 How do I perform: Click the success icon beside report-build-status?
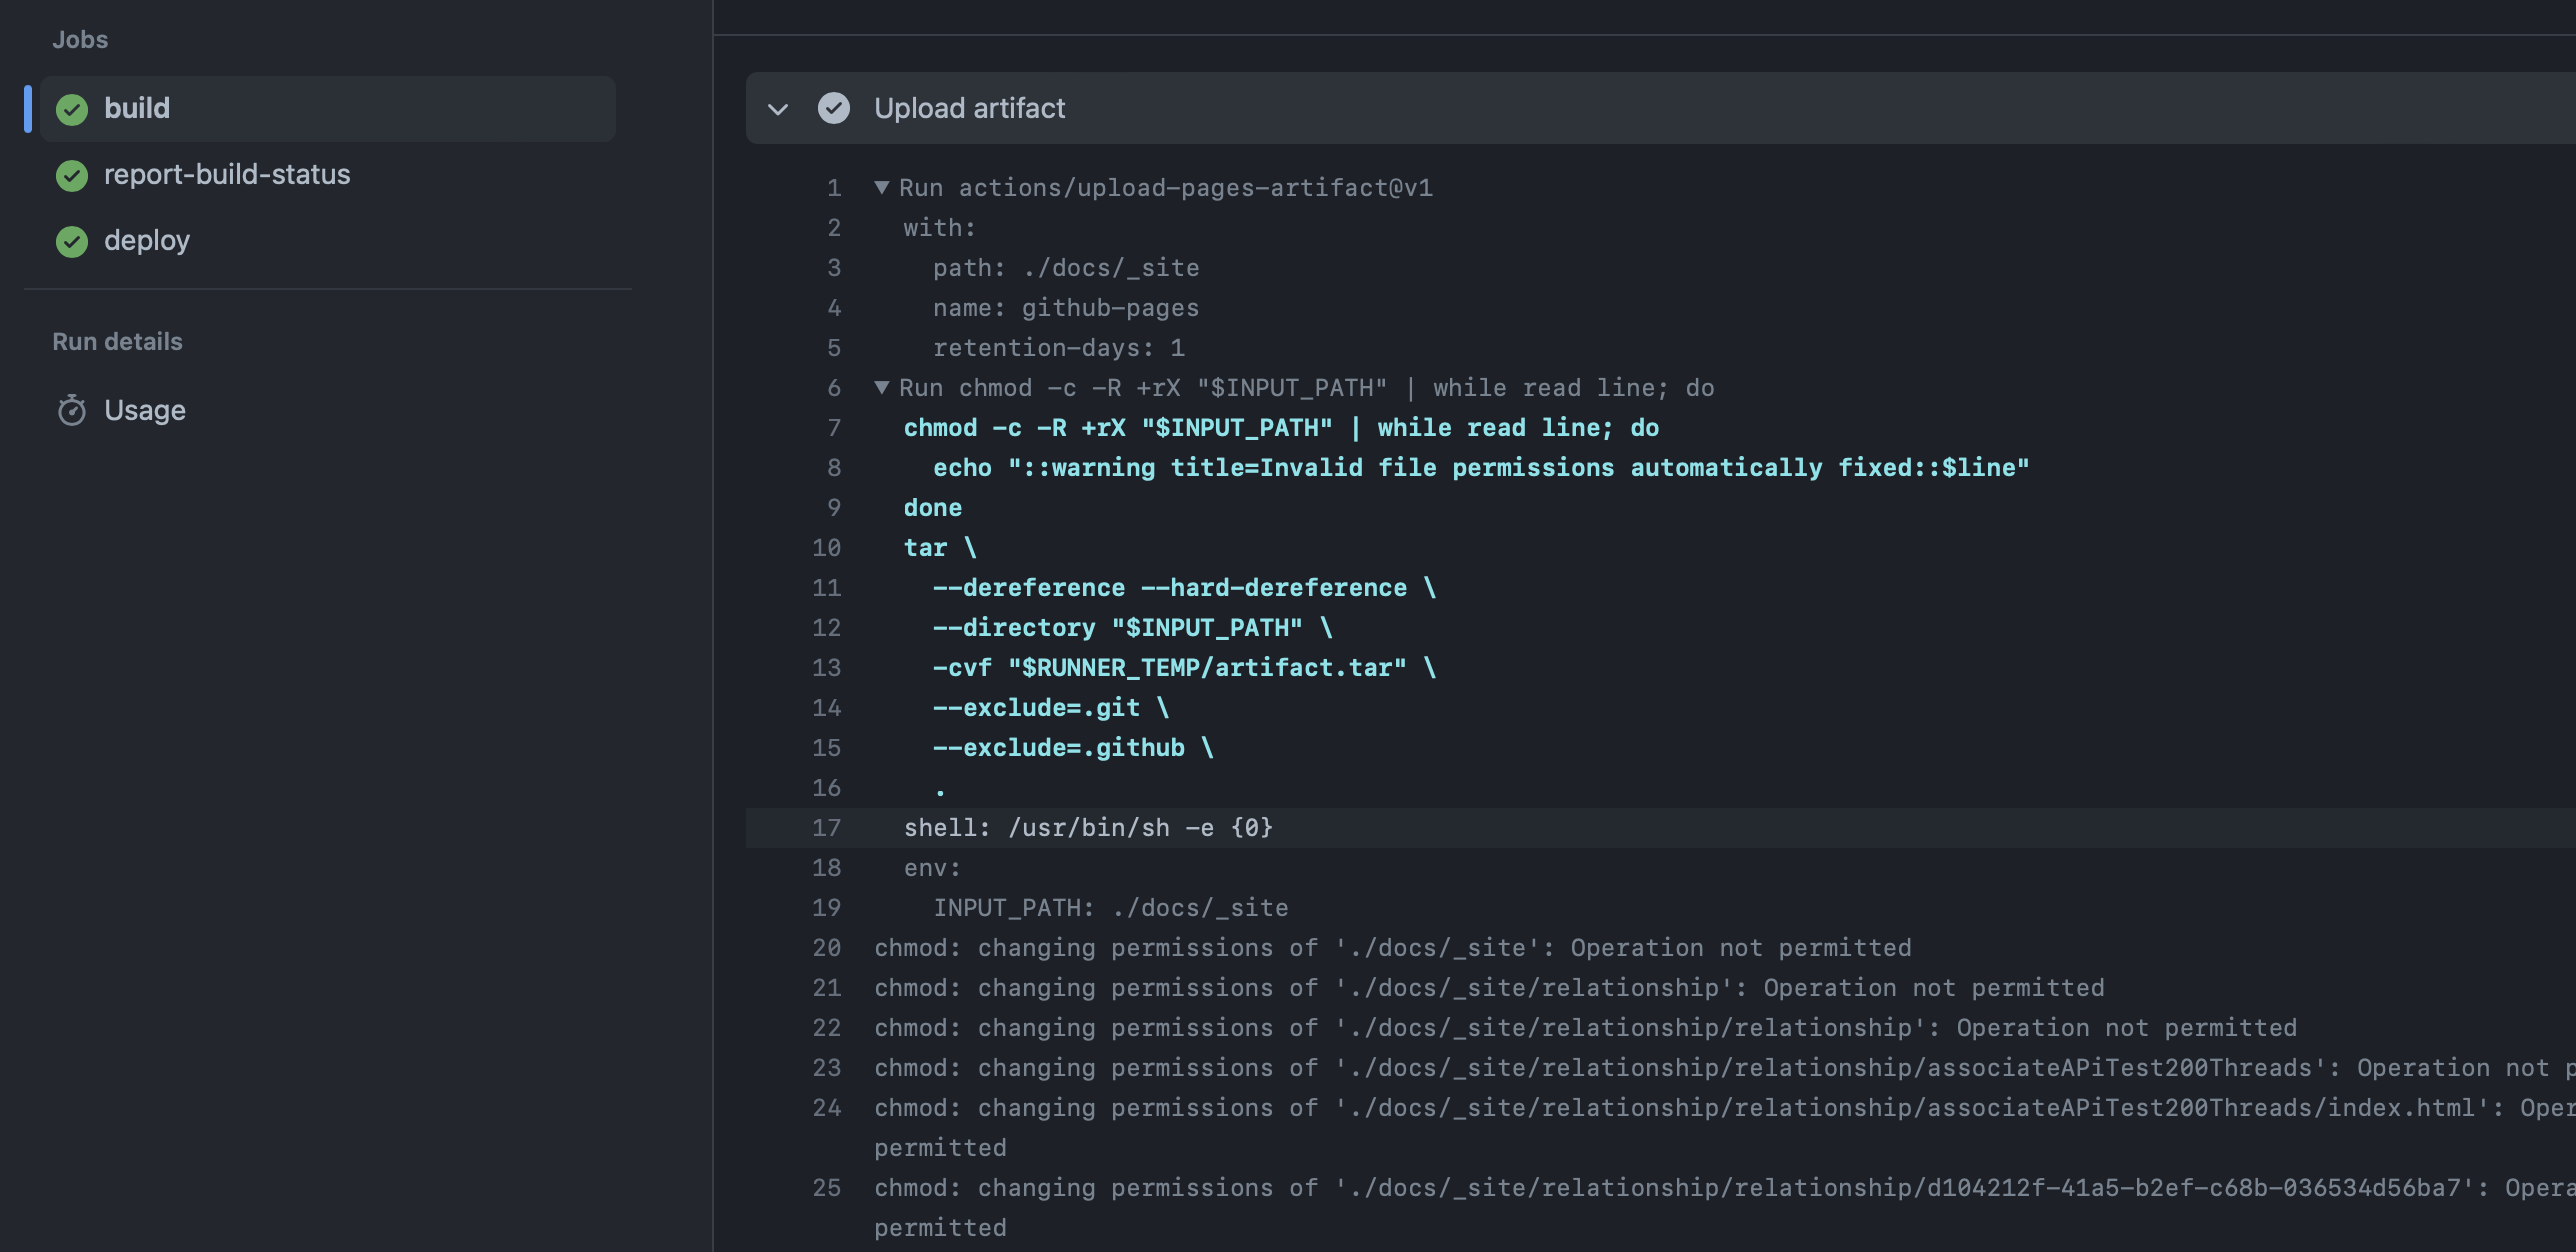(71, 176)
